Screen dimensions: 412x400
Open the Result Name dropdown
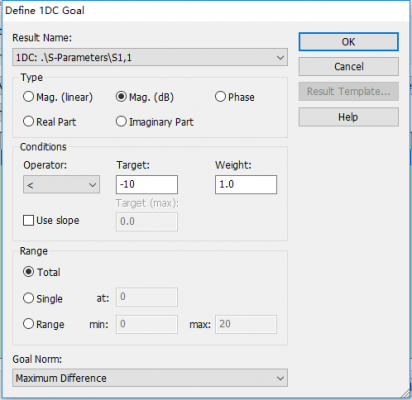point(150,57)
